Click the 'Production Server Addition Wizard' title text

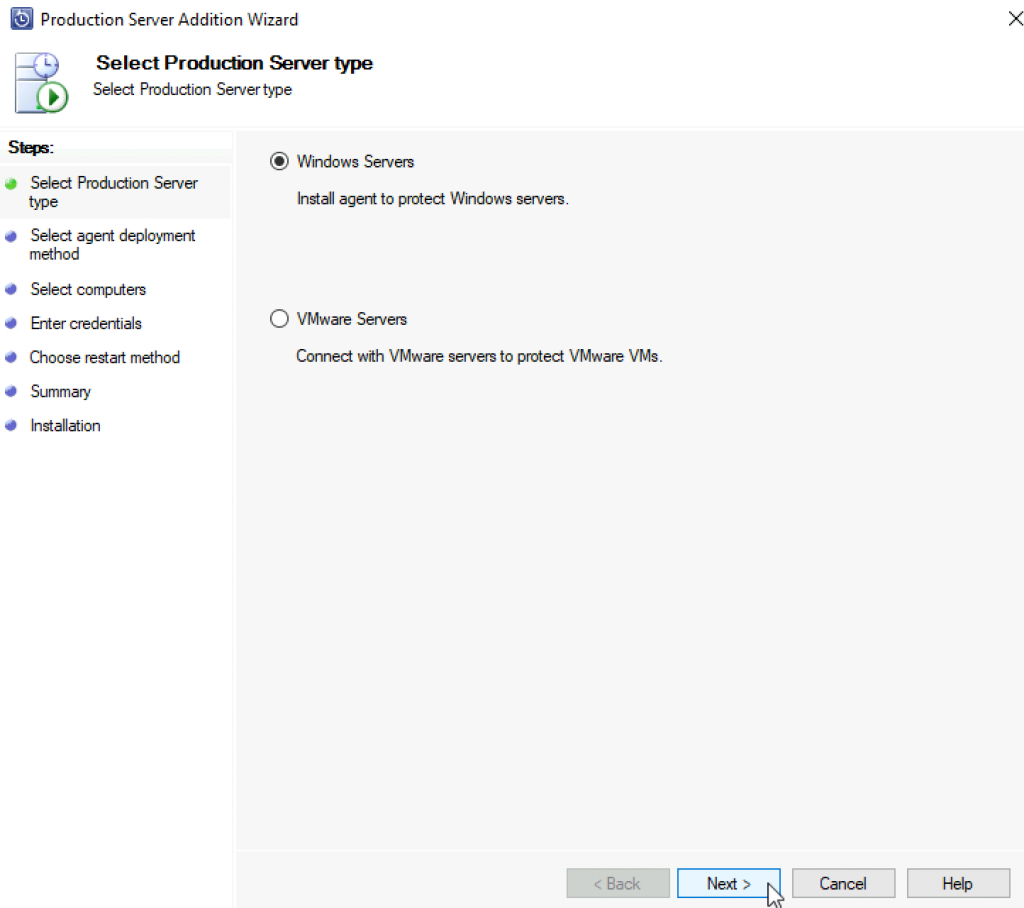(x=169, y=20)
